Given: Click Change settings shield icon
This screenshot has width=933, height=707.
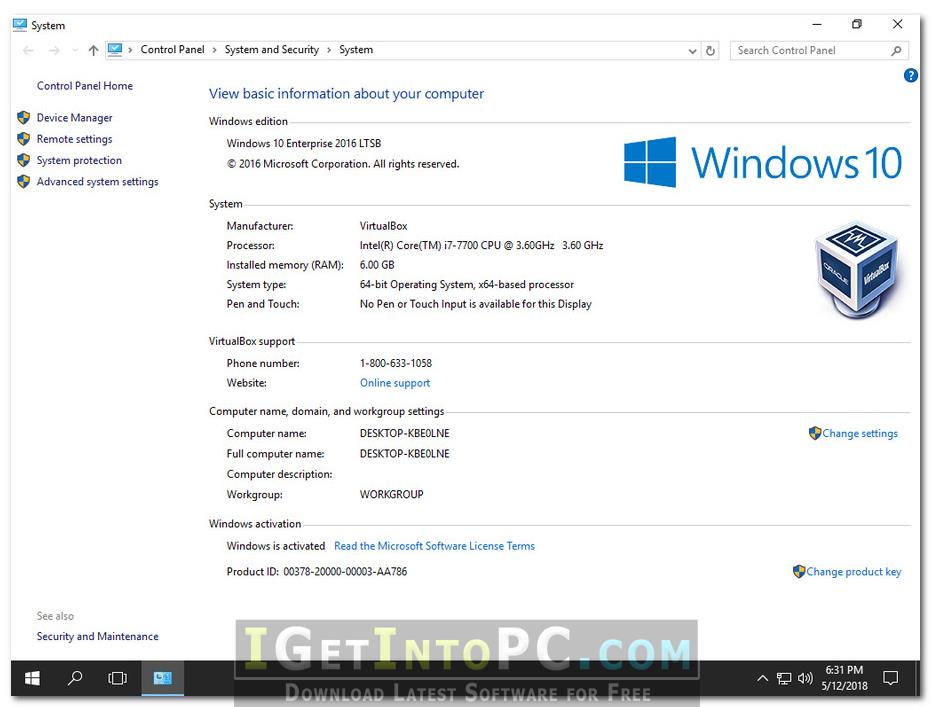Looking at the screenshot, I should pyautogui.click(x=815, y=433).
